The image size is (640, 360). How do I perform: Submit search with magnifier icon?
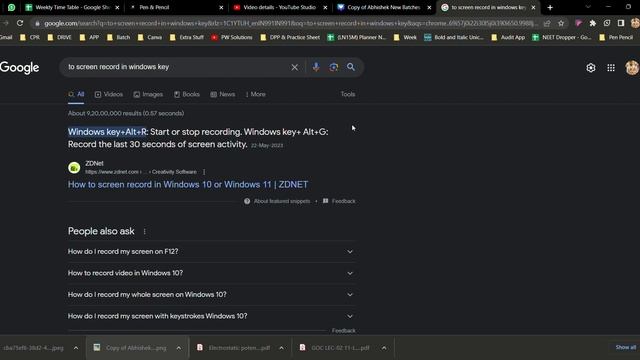click(x=351, y=67)
